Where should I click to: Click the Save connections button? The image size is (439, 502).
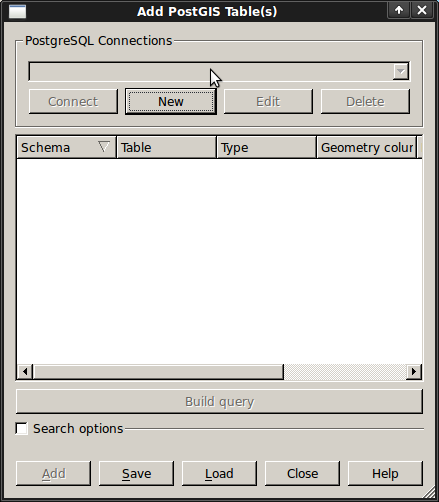pos(136,473)
